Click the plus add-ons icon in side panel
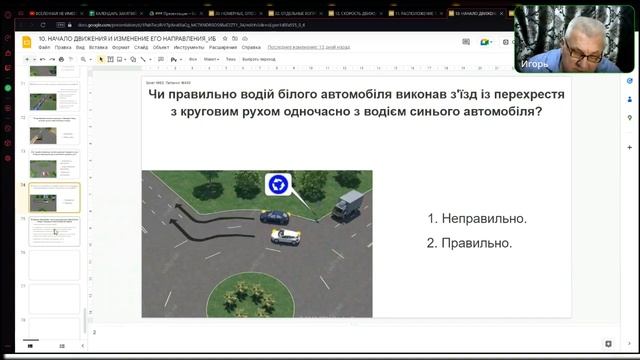Screen dimensions: 640x360 [629, 147]
